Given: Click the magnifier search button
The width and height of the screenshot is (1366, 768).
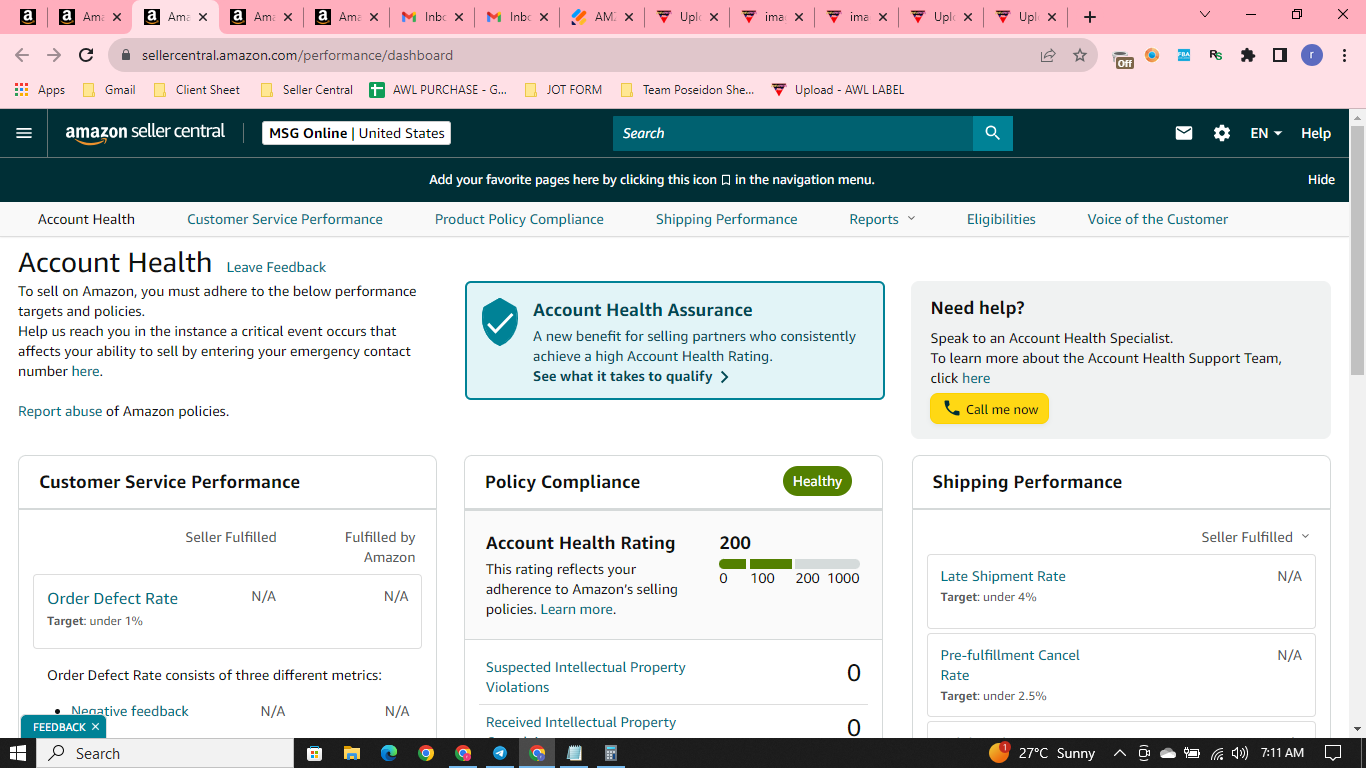Looking at the screenshot, I should 992,133.
